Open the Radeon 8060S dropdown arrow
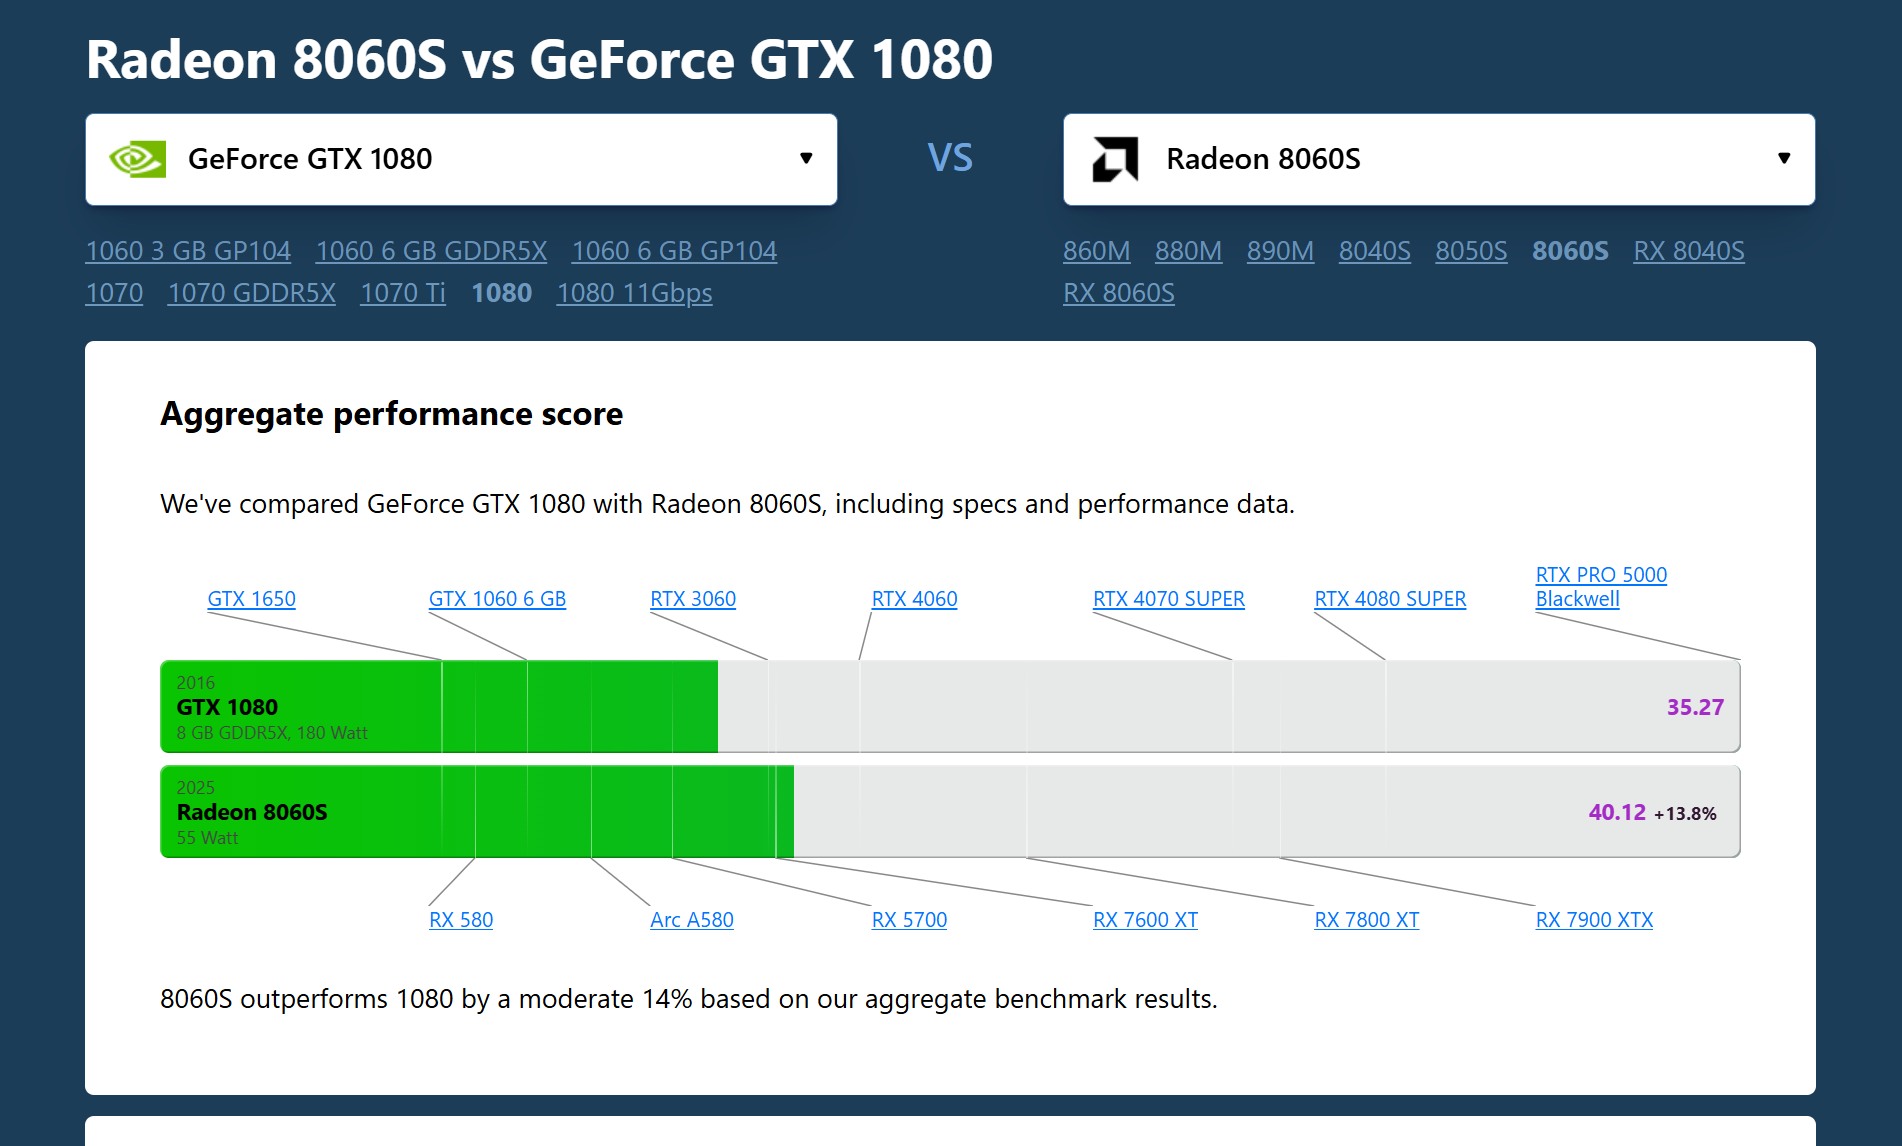The image size is (1902, 1146). (1784, 158)
